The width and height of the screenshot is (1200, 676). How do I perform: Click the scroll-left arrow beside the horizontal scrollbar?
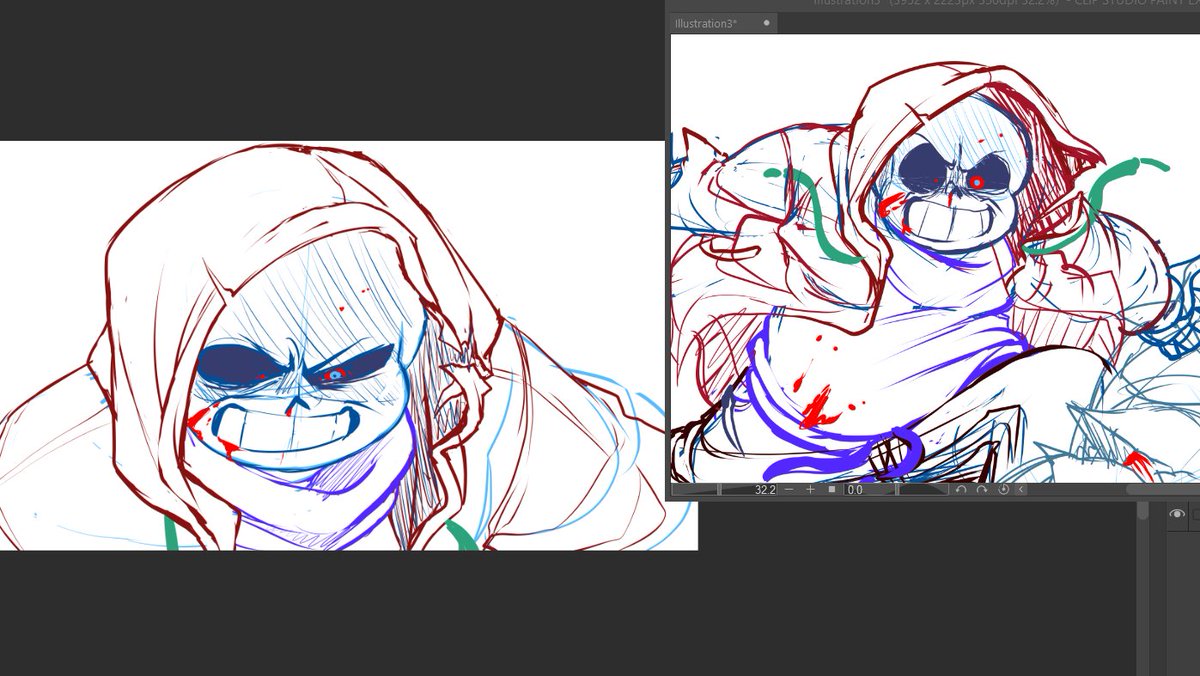tap(1021, 490)
